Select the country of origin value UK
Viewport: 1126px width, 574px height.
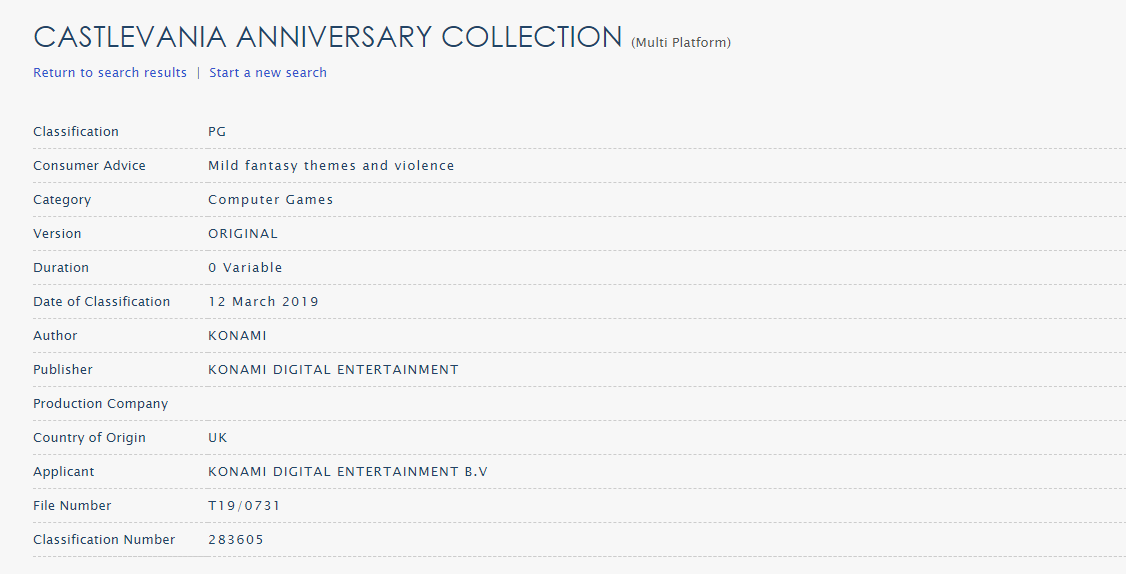(x=218, y=438)
